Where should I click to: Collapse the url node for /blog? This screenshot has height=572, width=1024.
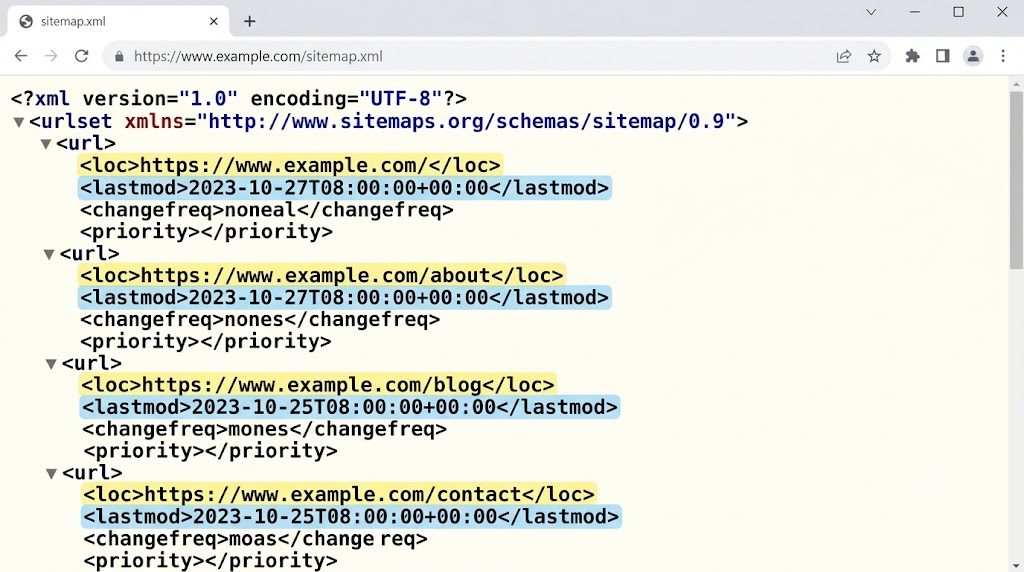(51, 364)
